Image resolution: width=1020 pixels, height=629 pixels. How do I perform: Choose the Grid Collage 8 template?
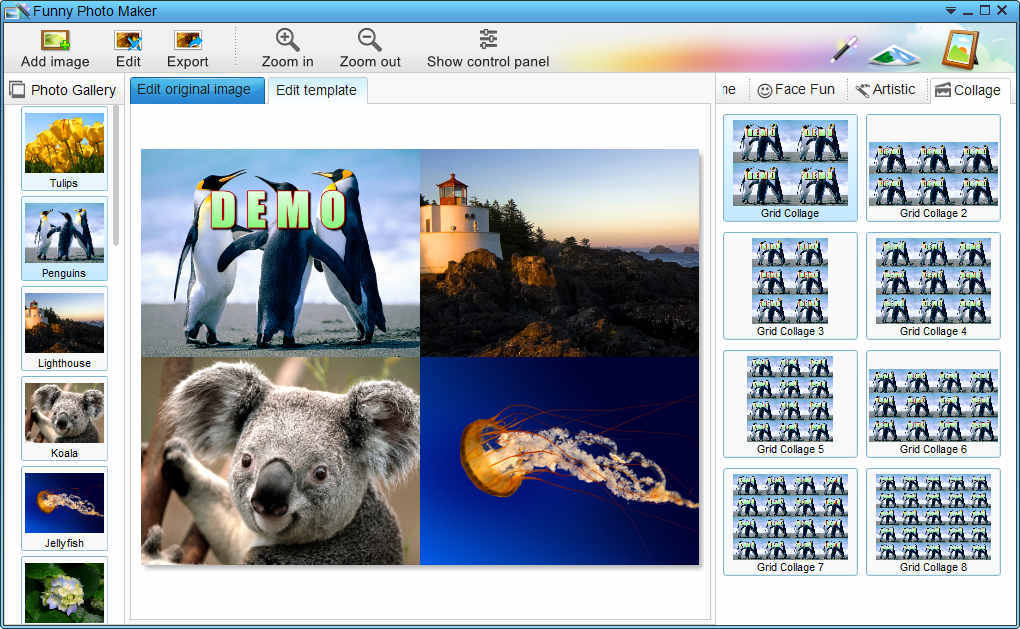(x=933, y=522)
